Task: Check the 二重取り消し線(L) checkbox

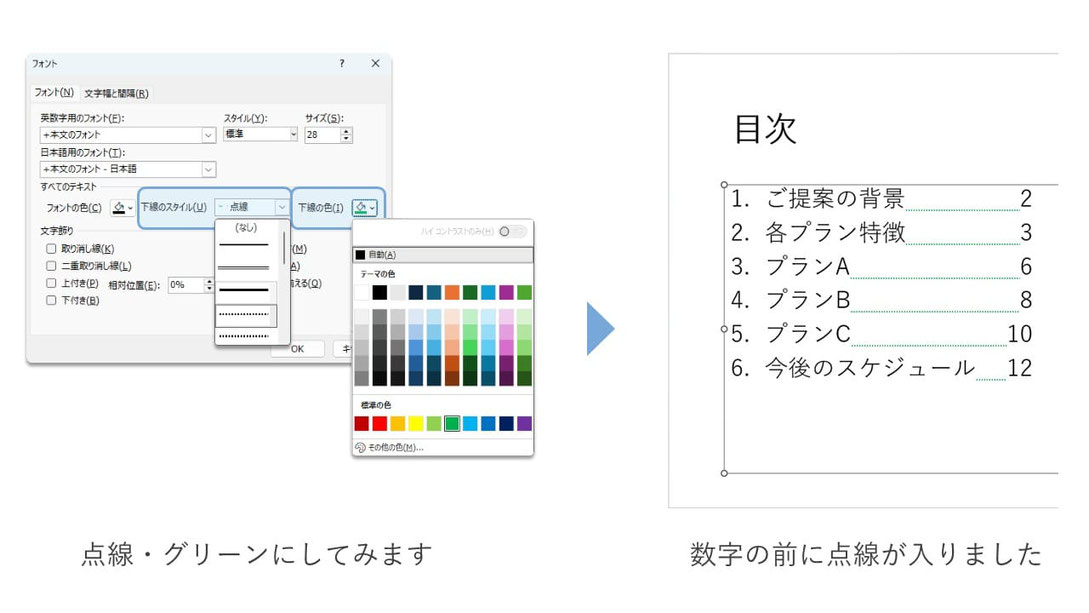Action: [51, 266]
